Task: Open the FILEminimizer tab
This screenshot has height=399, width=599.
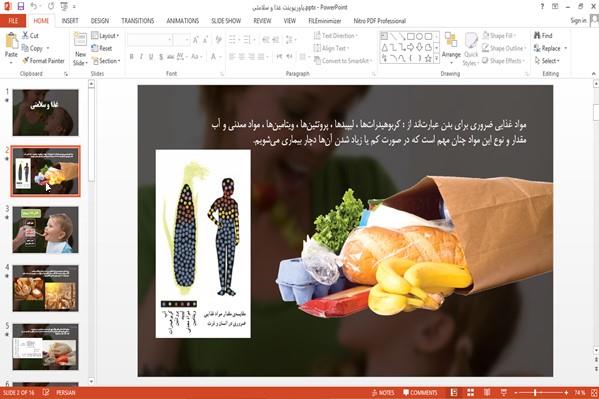Action: [x=325, y=21]
